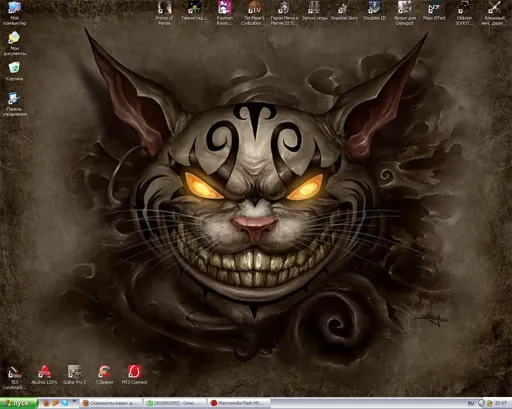Launch the CCleaner shortcut

tap(104, 375)
